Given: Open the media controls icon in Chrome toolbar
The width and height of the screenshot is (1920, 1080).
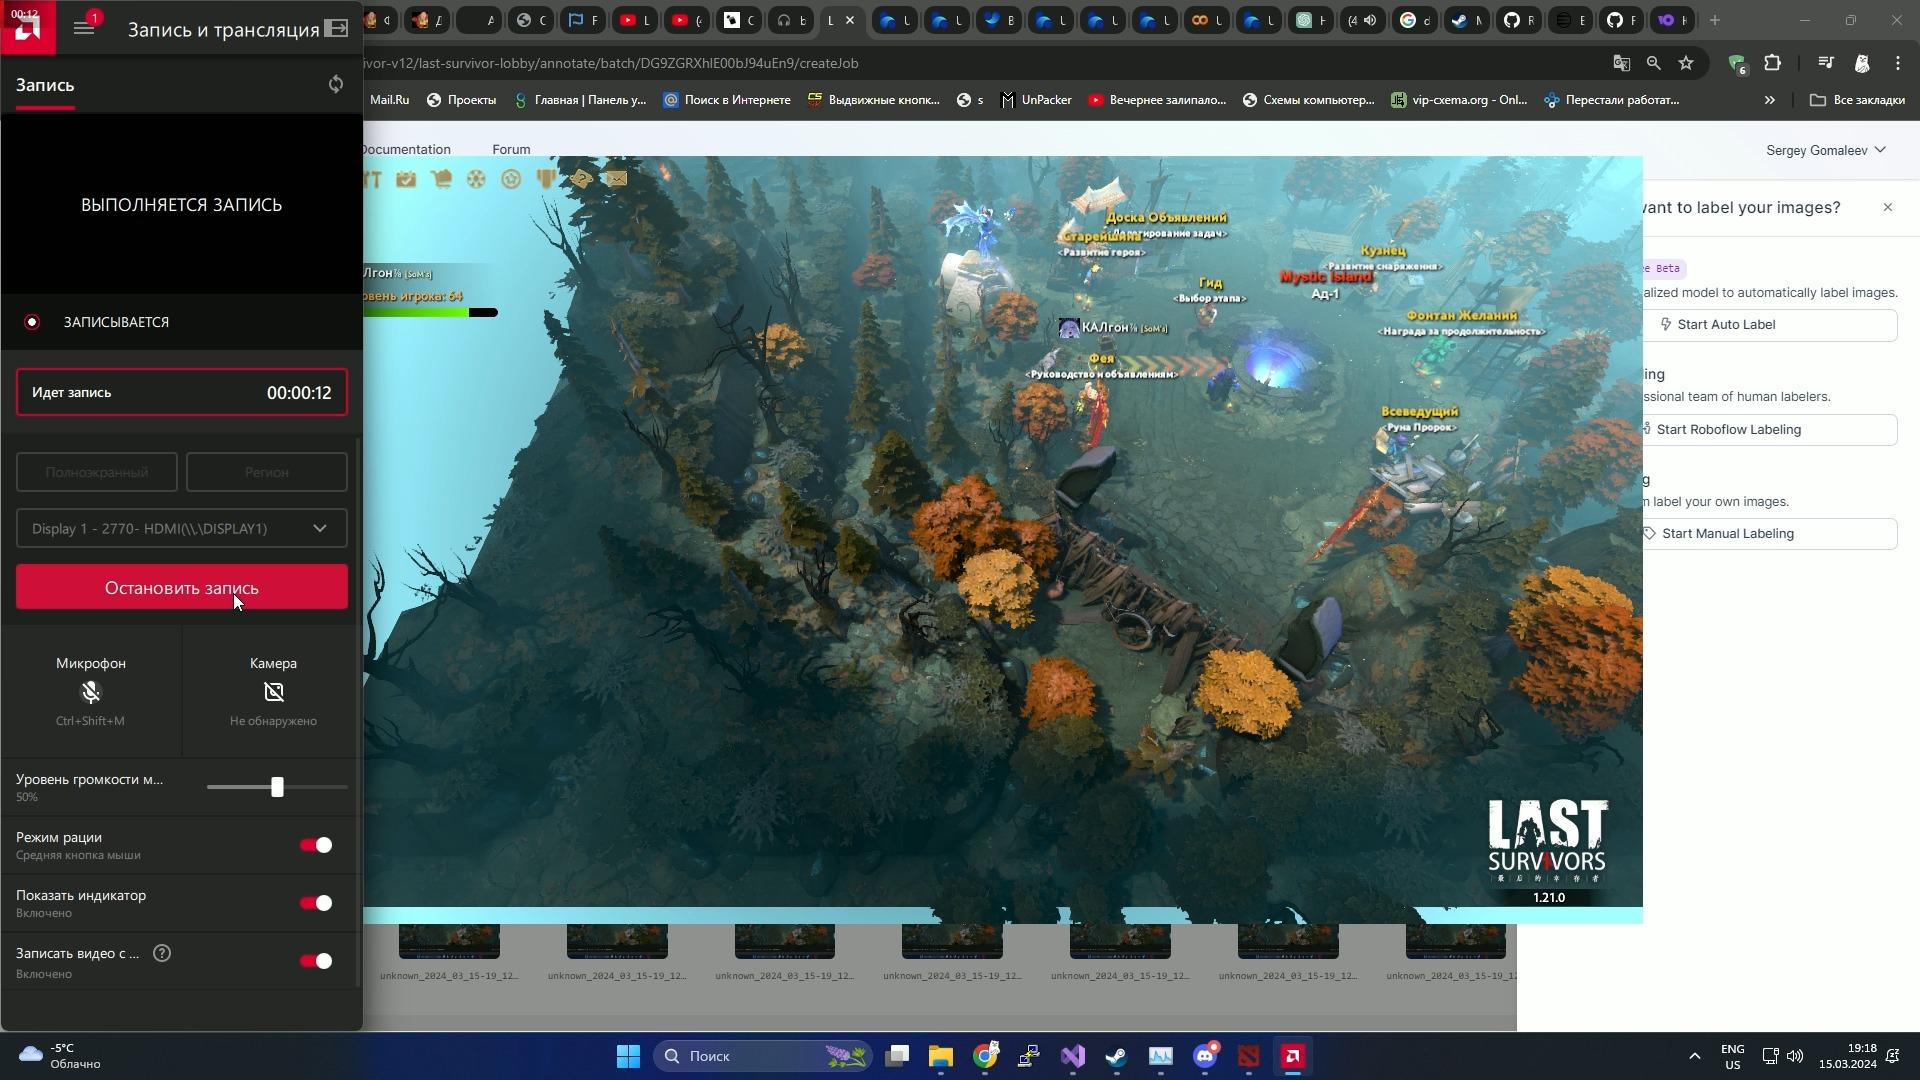Looking at the screenshot, I should point(1826,63).
